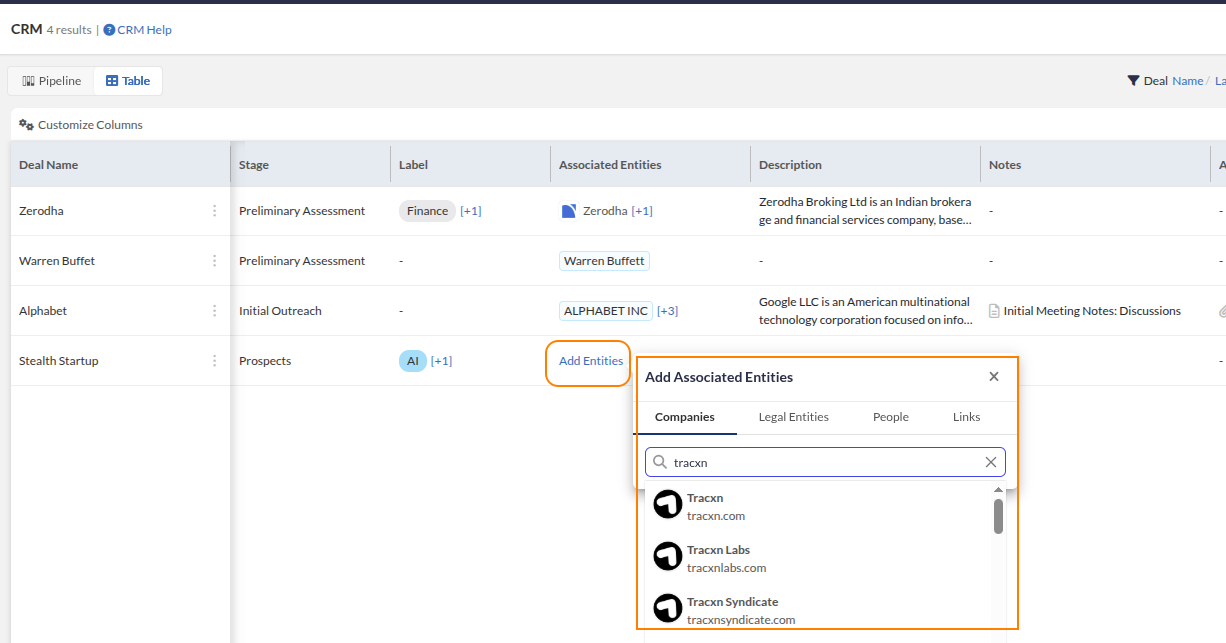Viewport: 1226px width, 643px height.
Task: Select the Legal Entities tab
Action: point(793,417)
